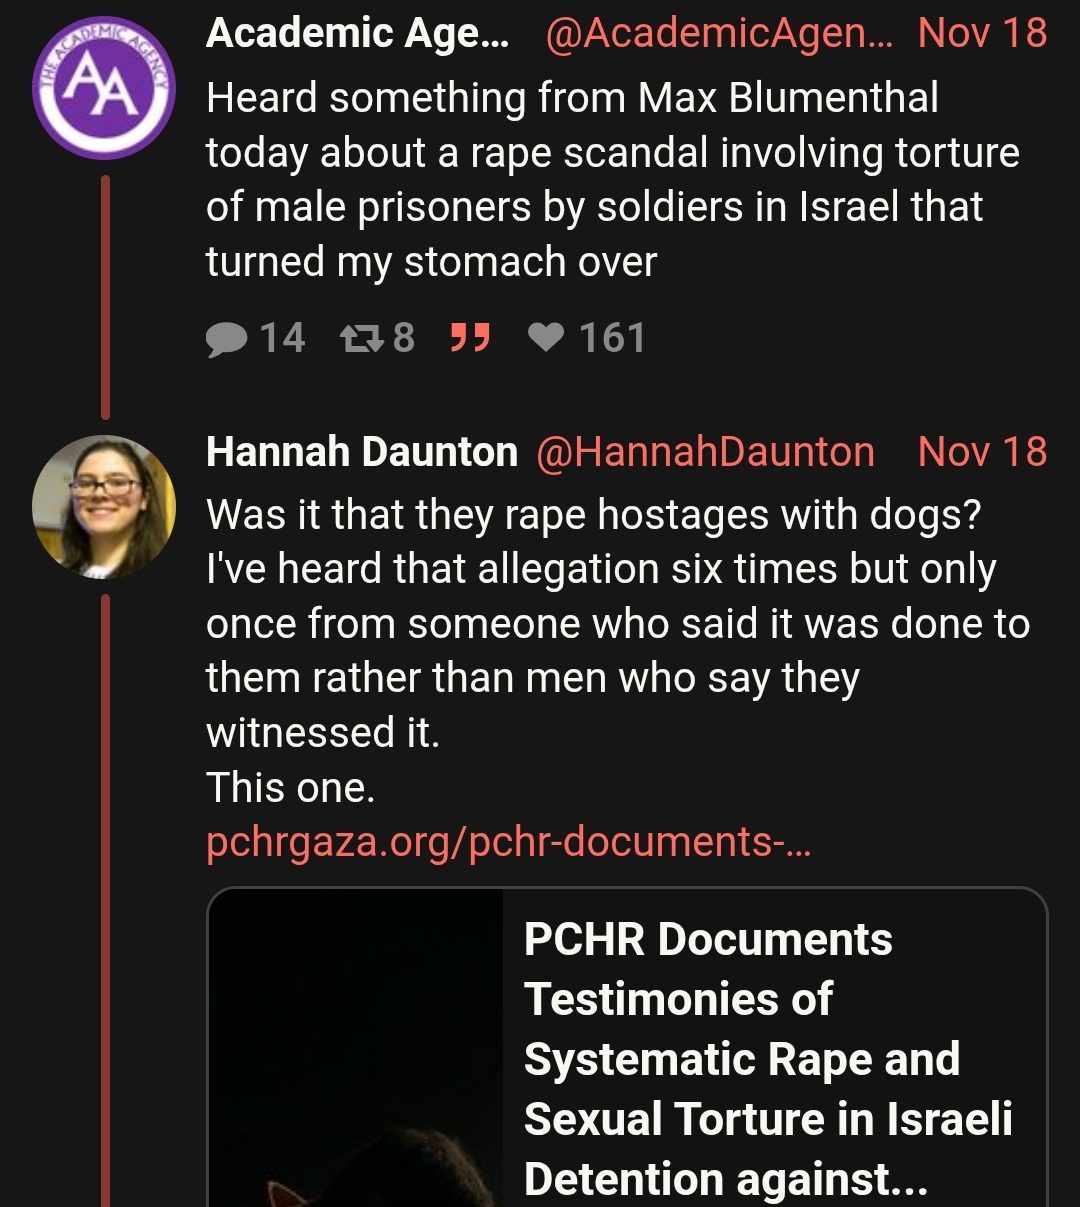Open Hannah Daunton's profile photo
Screen dimensions: 1080x1207
coord(104,507)
